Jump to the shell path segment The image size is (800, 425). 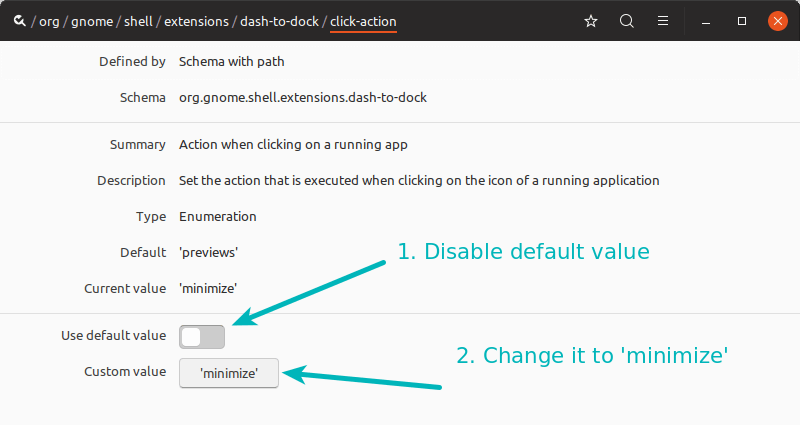point(136,21)
